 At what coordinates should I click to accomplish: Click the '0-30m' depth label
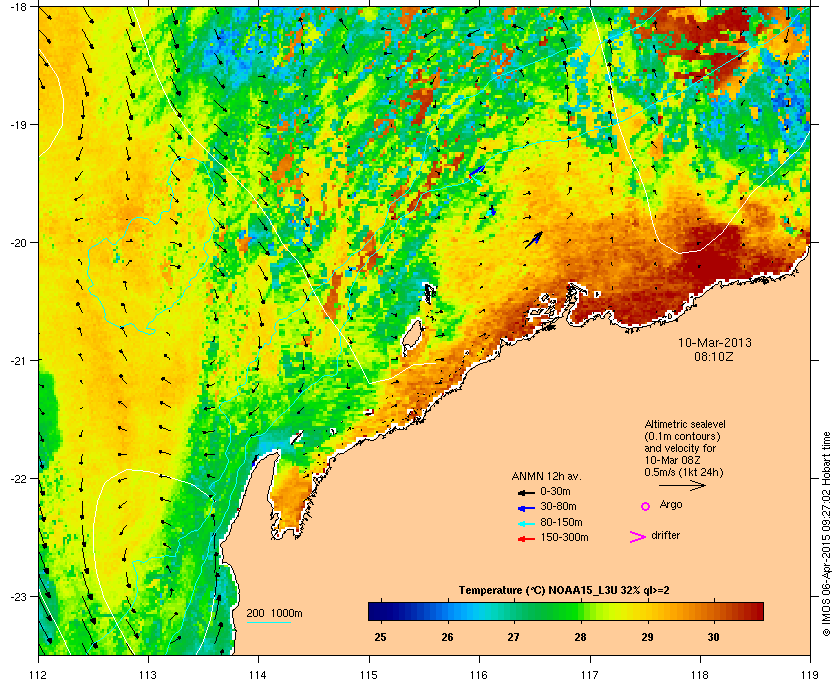(555, 491)
